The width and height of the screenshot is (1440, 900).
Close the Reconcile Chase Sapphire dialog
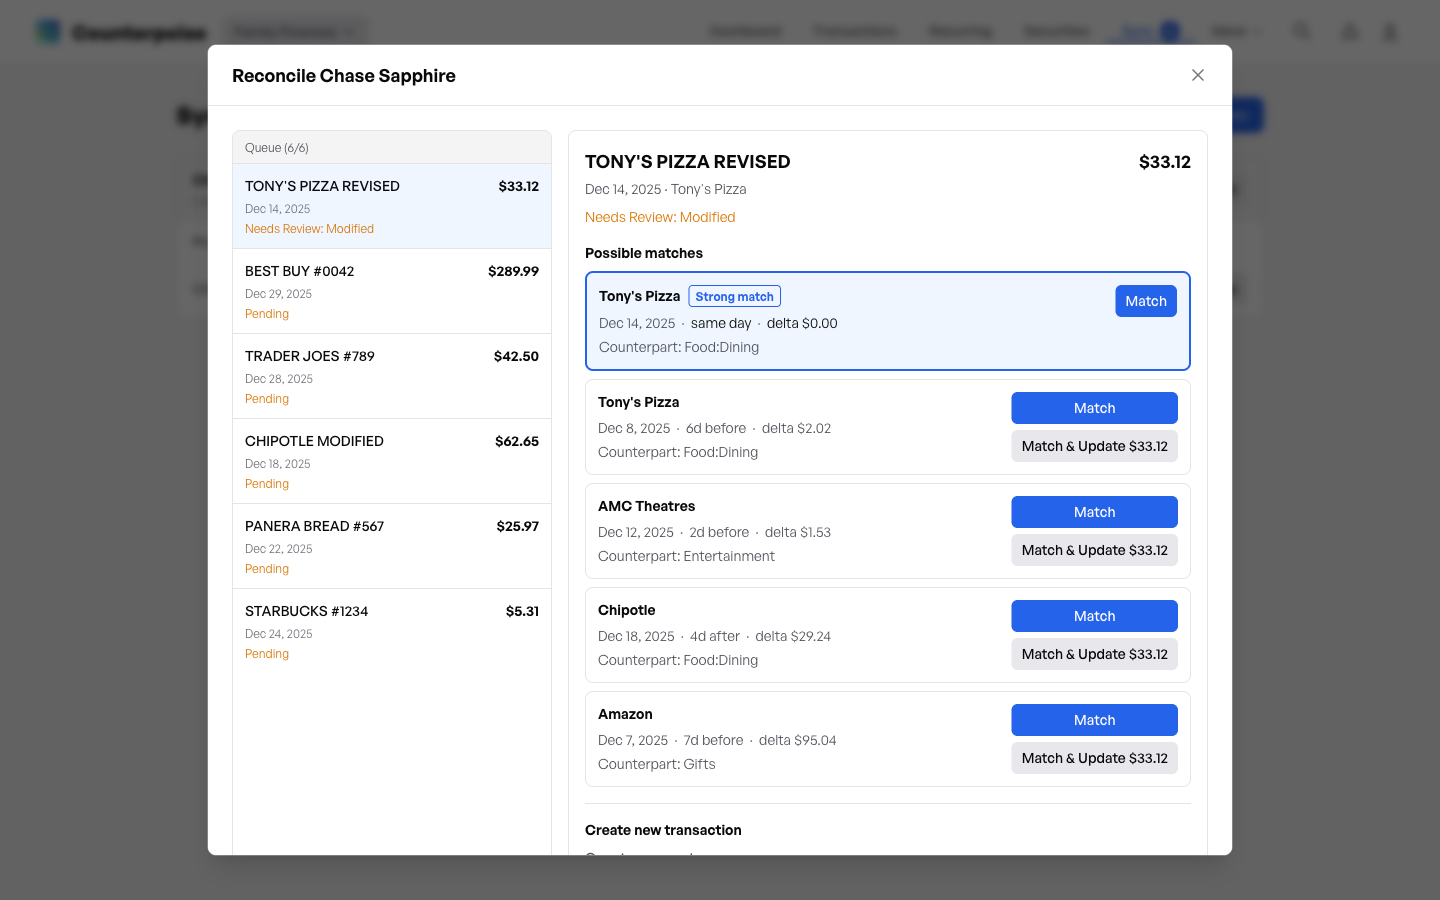1198,75
